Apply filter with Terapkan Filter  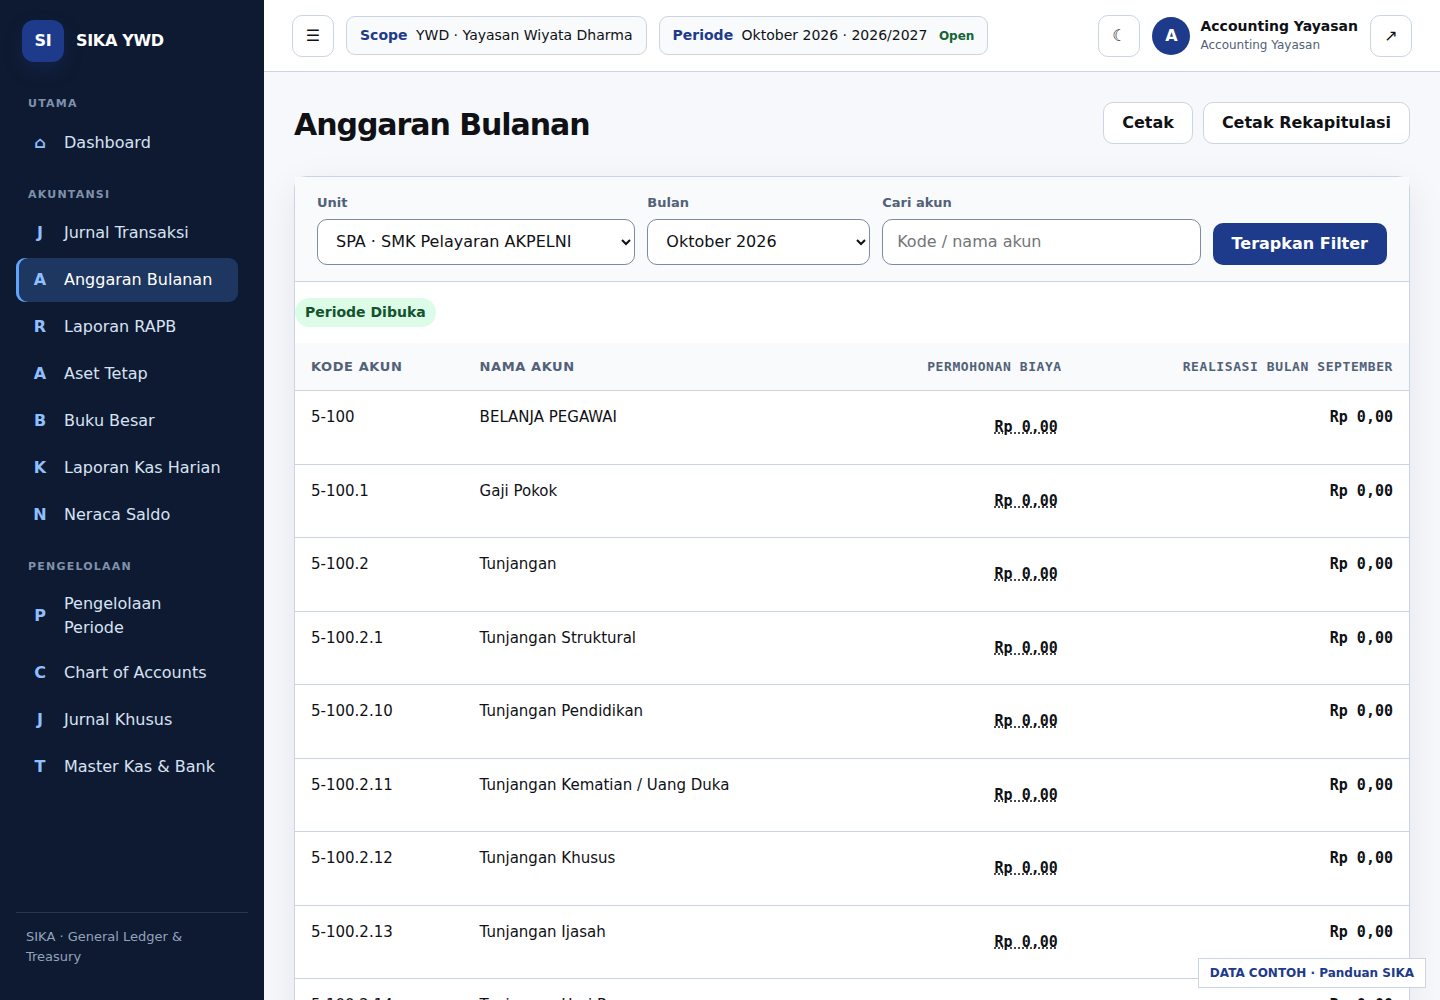1299,244
